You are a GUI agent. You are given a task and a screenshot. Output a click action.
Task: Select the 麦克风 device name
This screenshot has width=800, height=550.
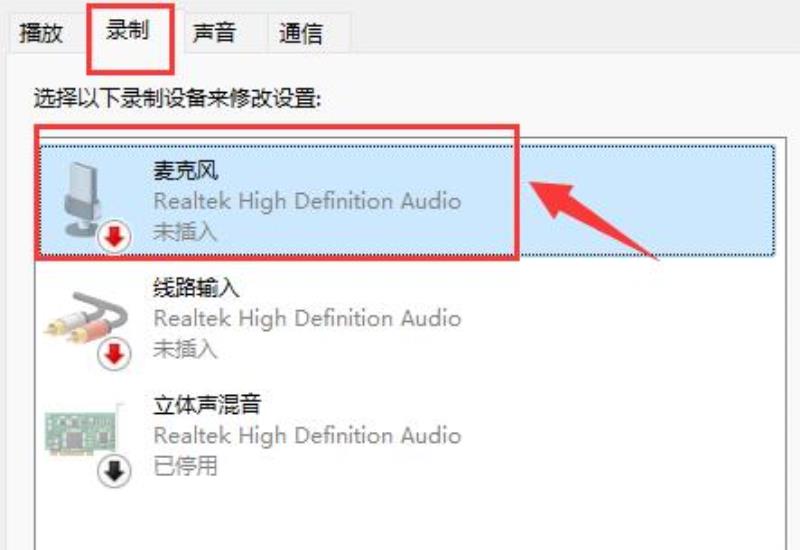pos(186,170)
